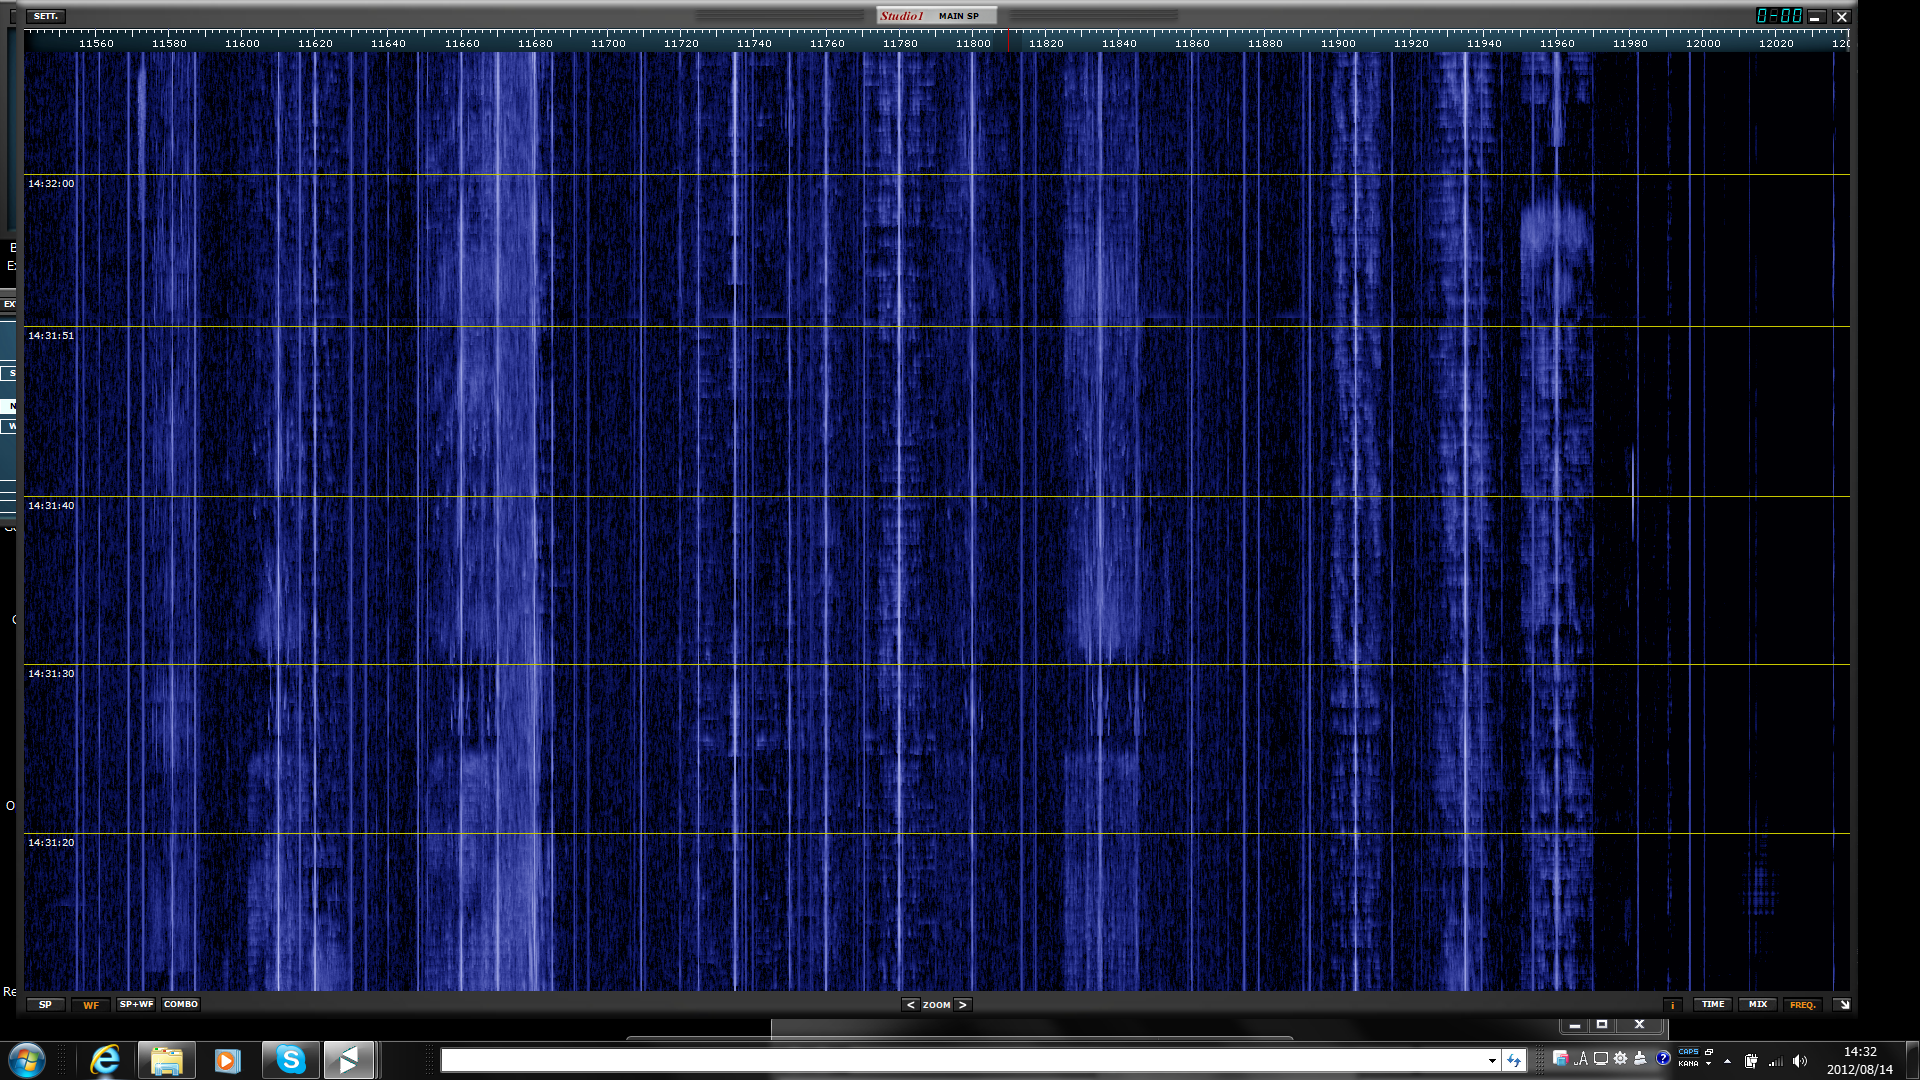Viewport: 1920px width, 1080px height.
Task: Click the address bar refresh arrows icon
Action: (1514, 1061)
